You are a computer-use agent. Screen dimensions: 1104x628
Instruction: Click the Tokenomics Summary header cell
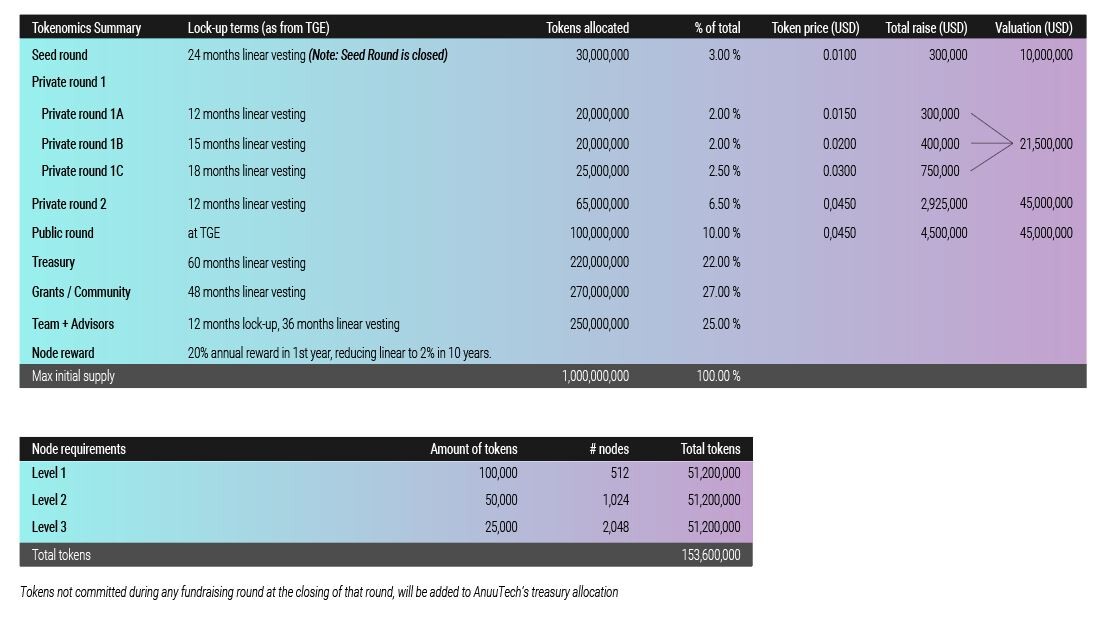pos(86,28)
